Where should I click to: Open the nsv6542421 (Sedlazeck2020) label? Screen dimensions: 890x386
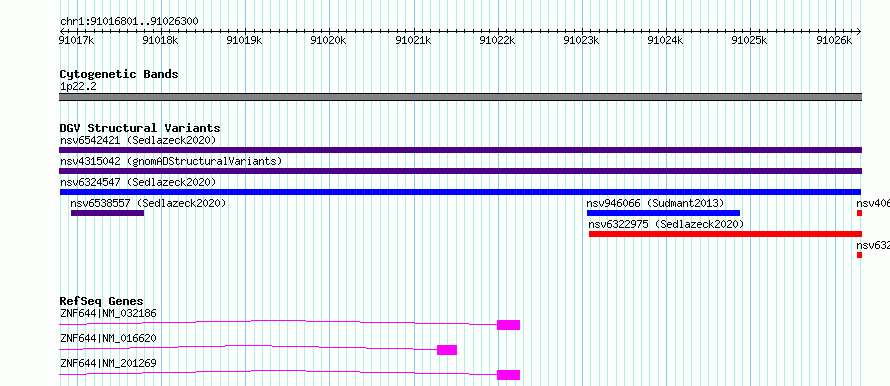pyautogui.click(x=138, y=140)
